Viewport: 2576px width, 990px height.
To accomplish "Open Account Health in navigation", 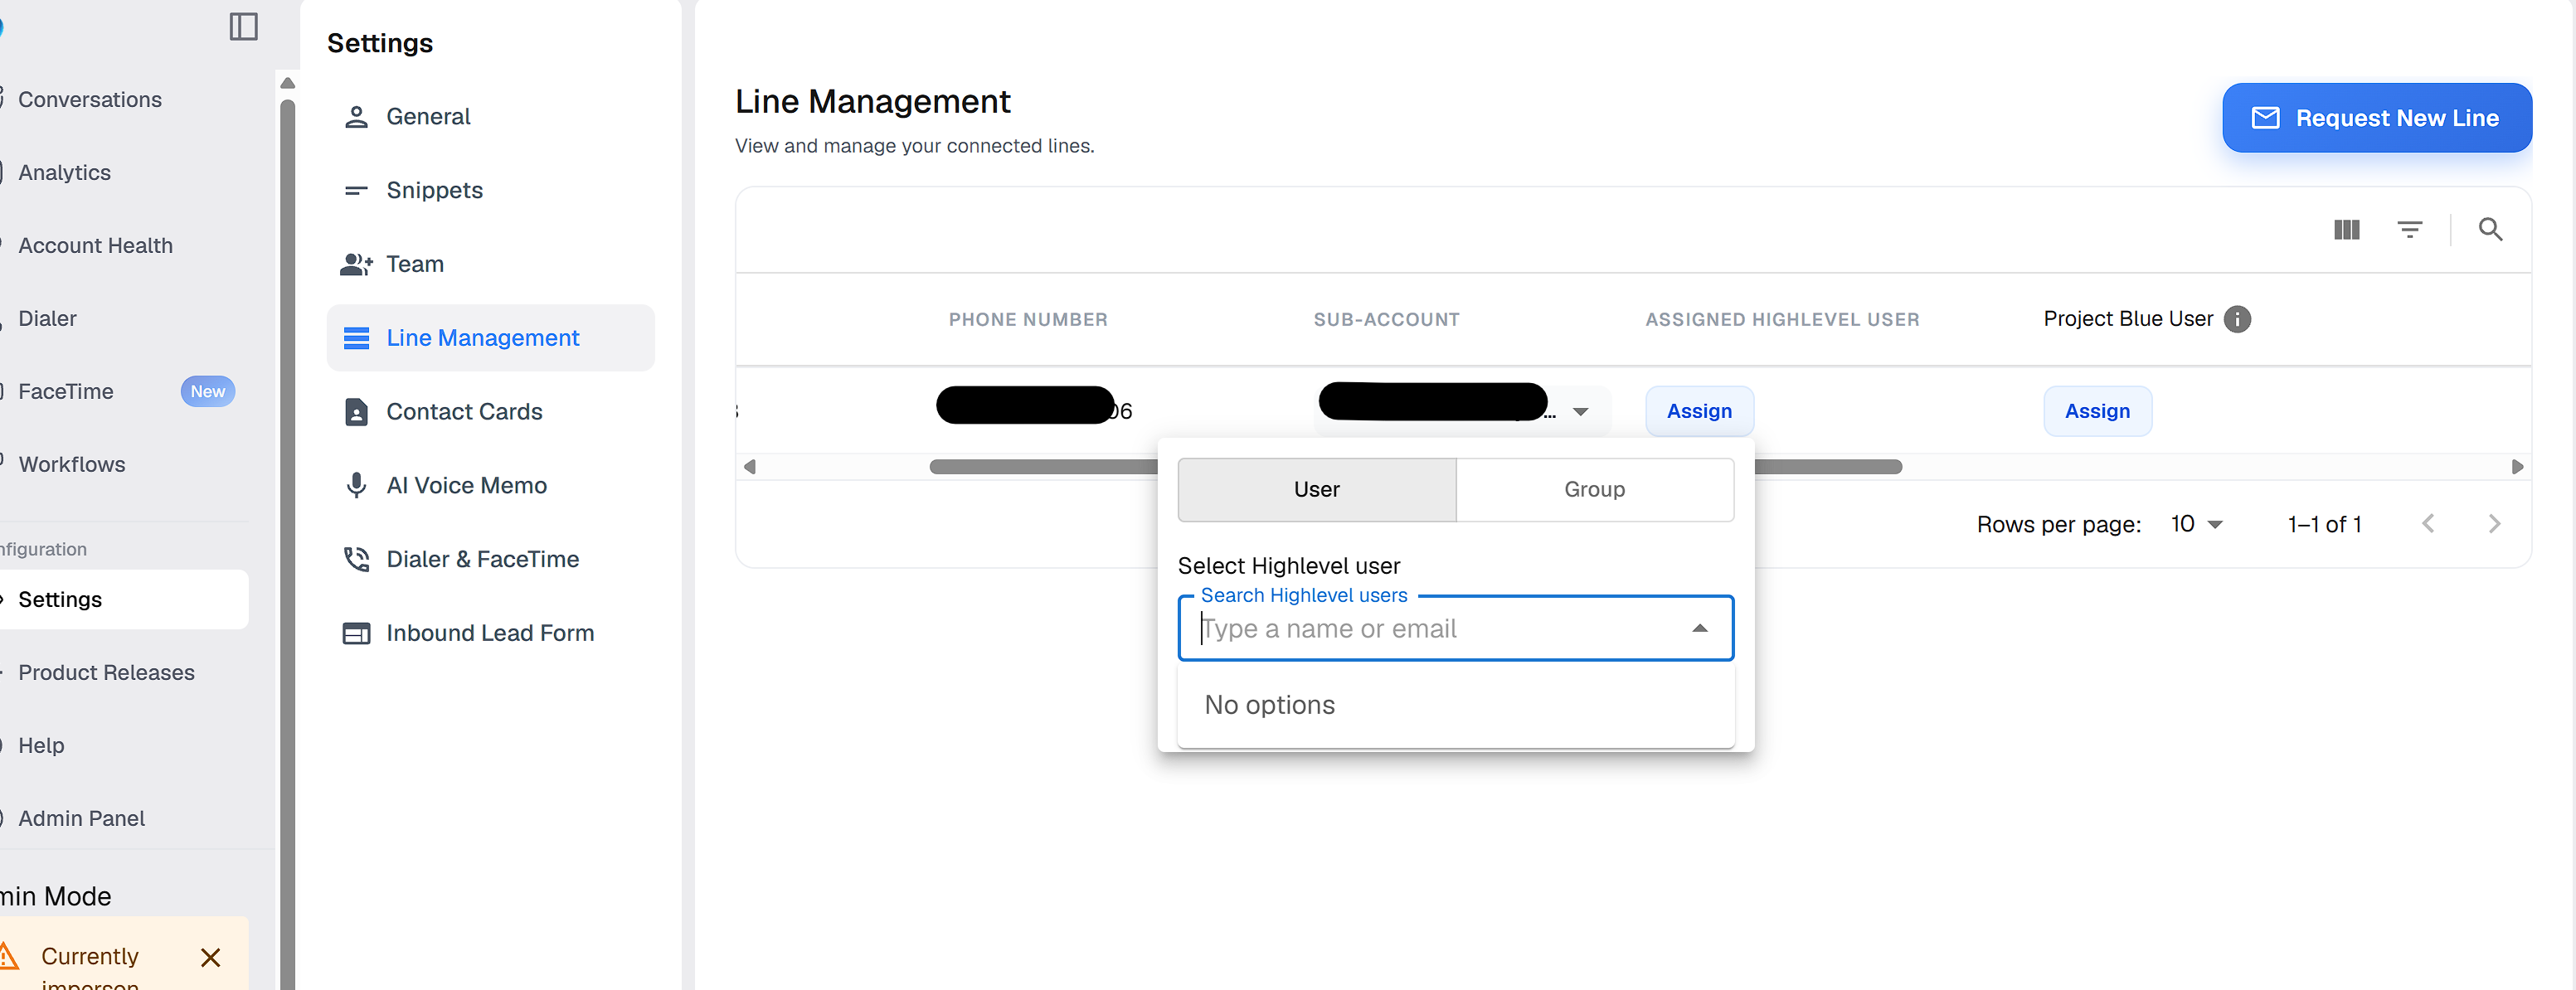I will point(96,246).
